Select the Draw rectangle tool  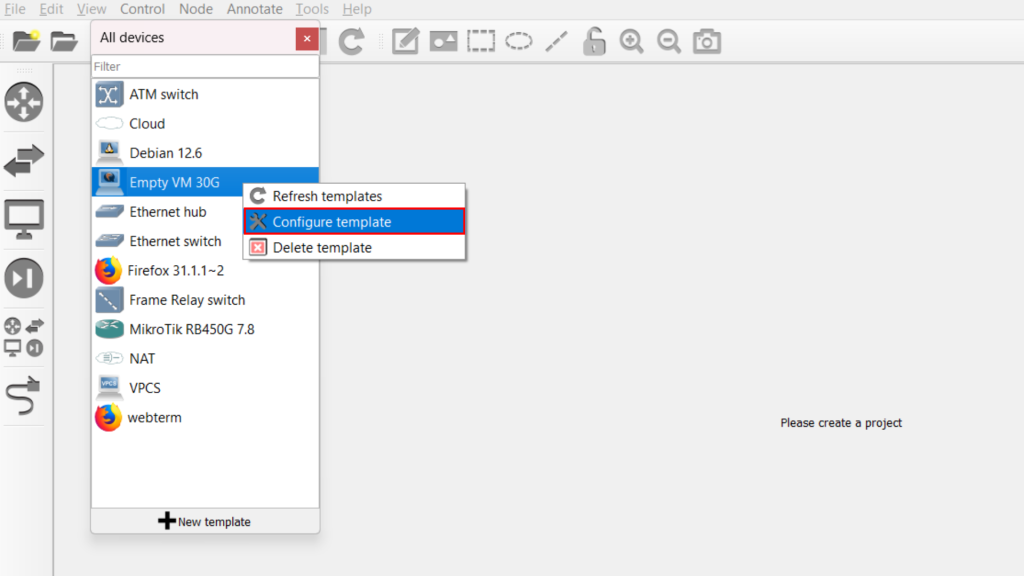point(482,41)
